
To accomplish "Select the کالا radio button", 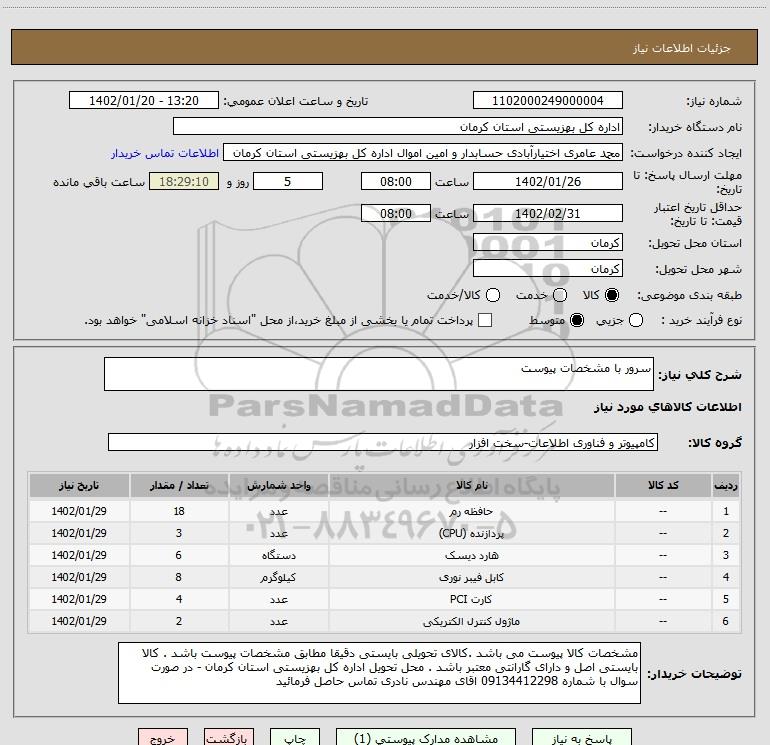I will pos(612,295).
